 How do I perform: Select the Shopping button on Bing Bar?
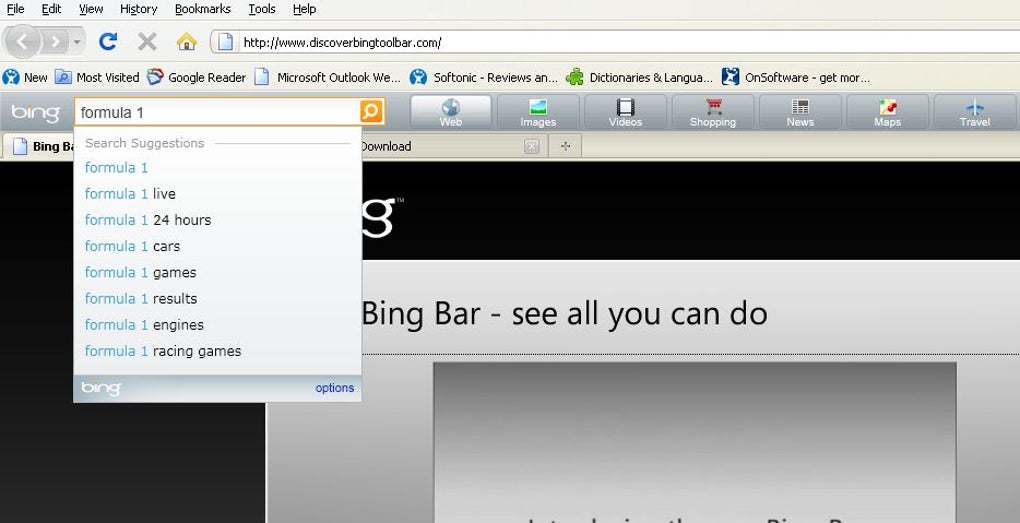click(713, 112)
